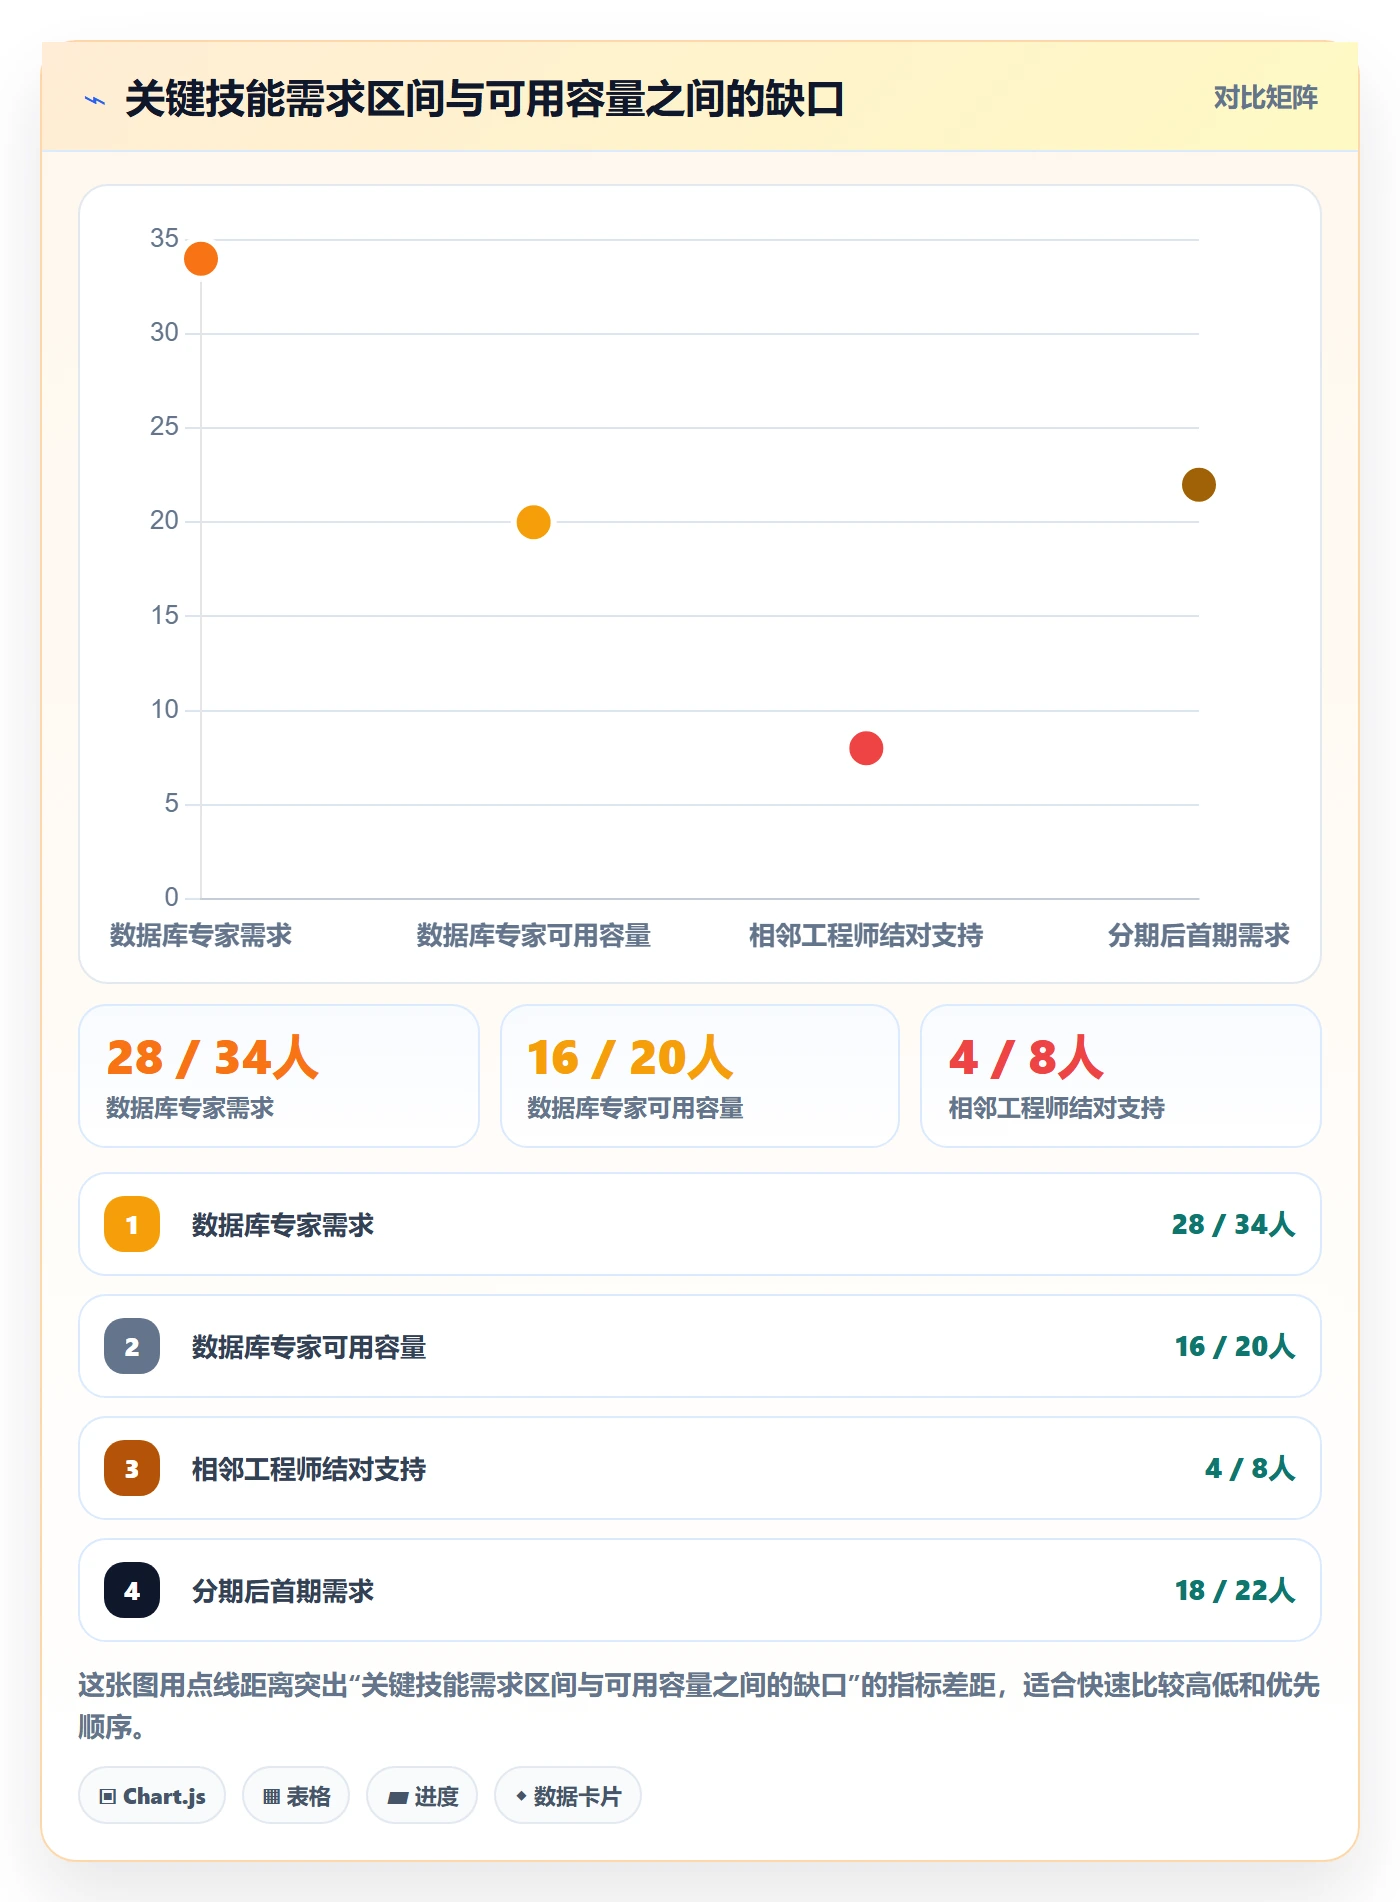Click the x-axis label 数据库专家可用容量
1400x1902 pixels.
534,936
